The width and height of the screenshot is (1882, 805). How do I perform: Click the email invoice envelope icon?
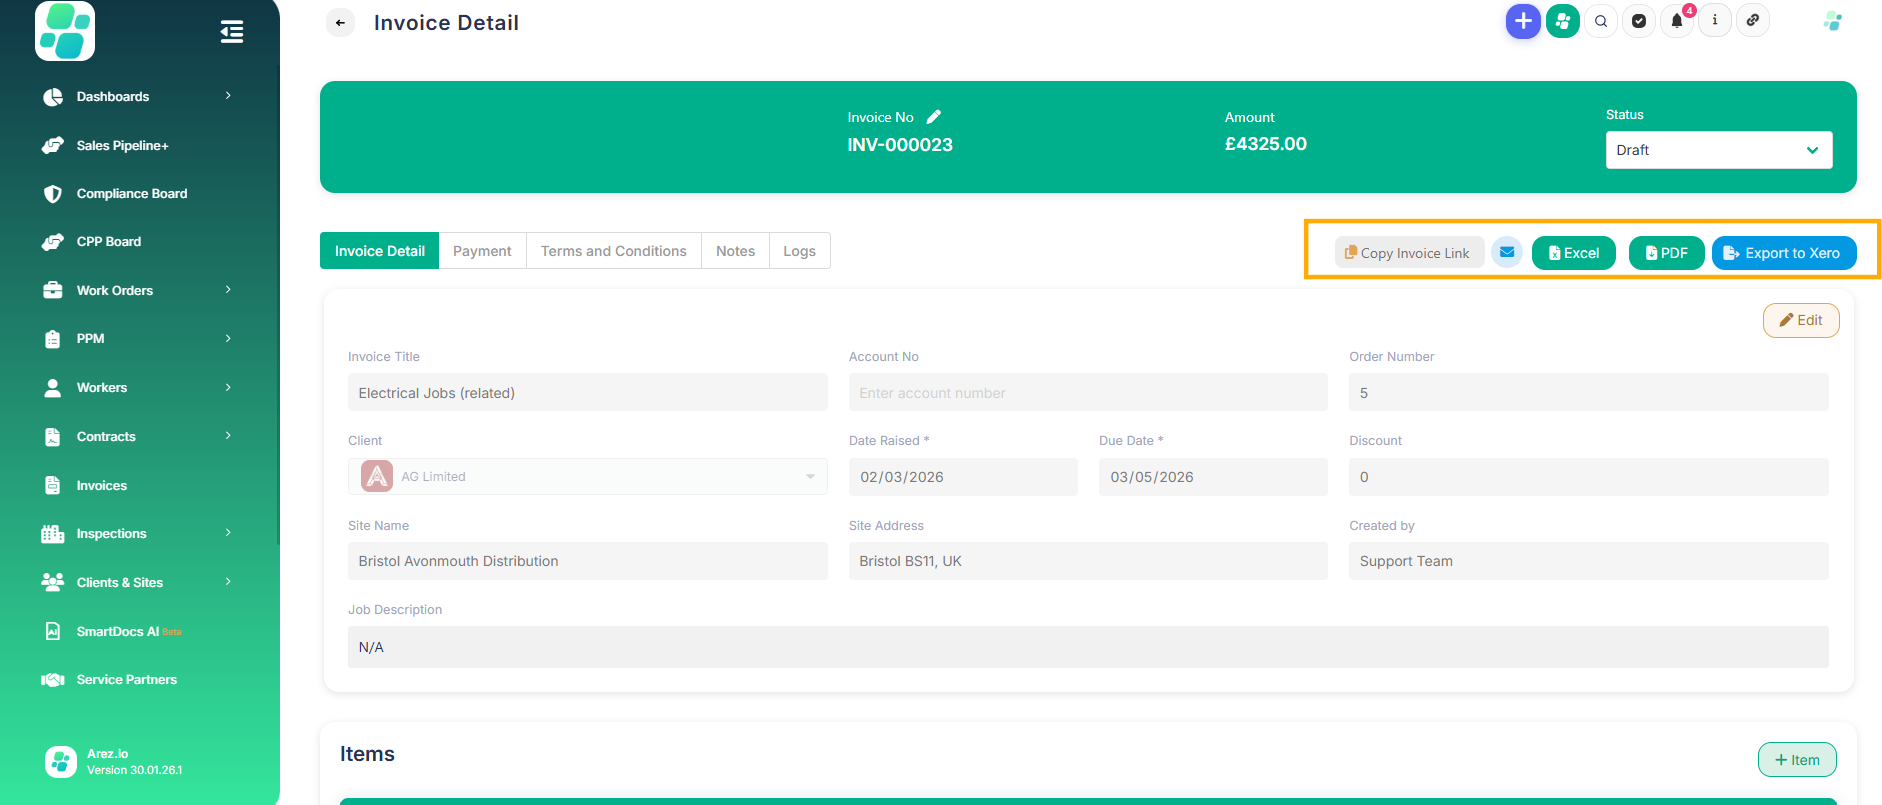pos(1507,253)
